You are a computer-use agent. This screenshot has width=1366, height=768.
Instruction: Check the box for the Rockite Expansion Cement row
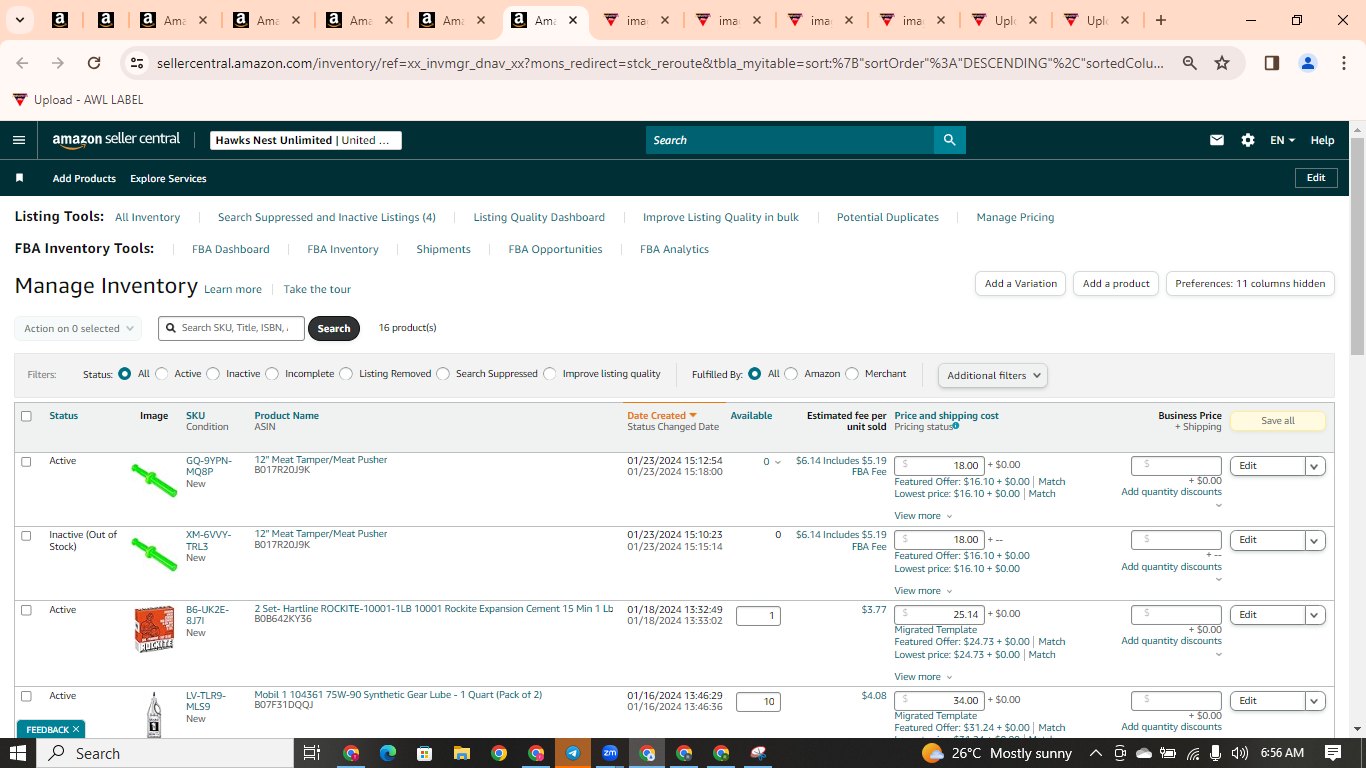coord(26,610)
